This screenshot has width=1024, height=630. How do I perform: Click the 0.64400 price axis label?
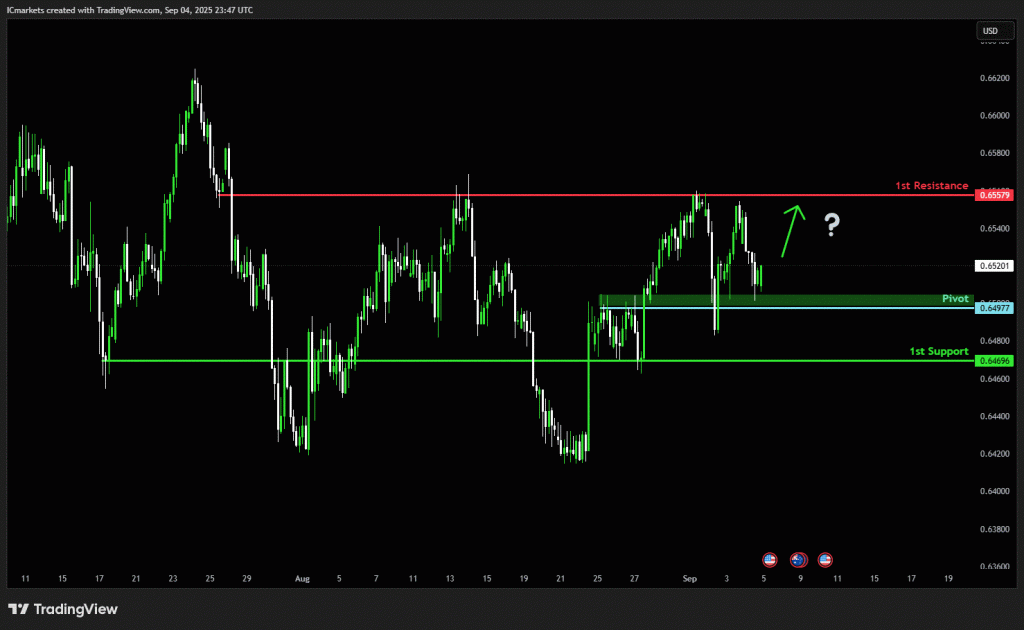(x=995, y=416)
